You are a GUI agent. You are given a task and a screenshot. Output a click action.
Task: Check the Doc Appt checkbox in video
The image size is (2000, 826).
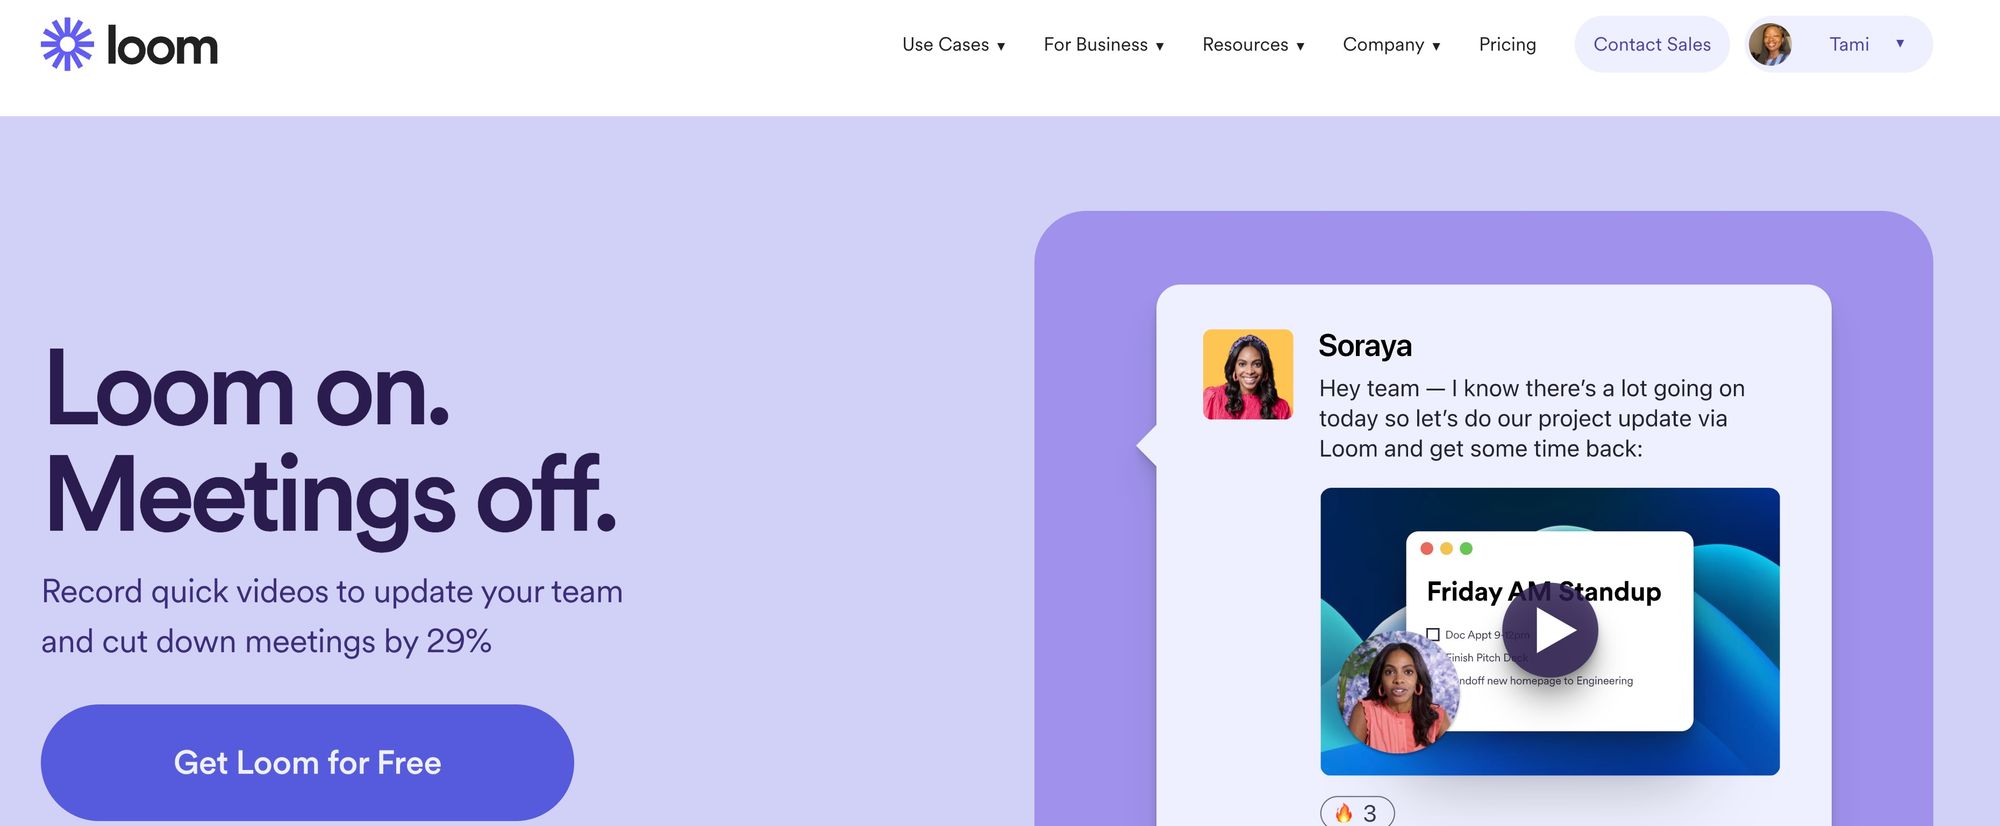coord(1433,634)
